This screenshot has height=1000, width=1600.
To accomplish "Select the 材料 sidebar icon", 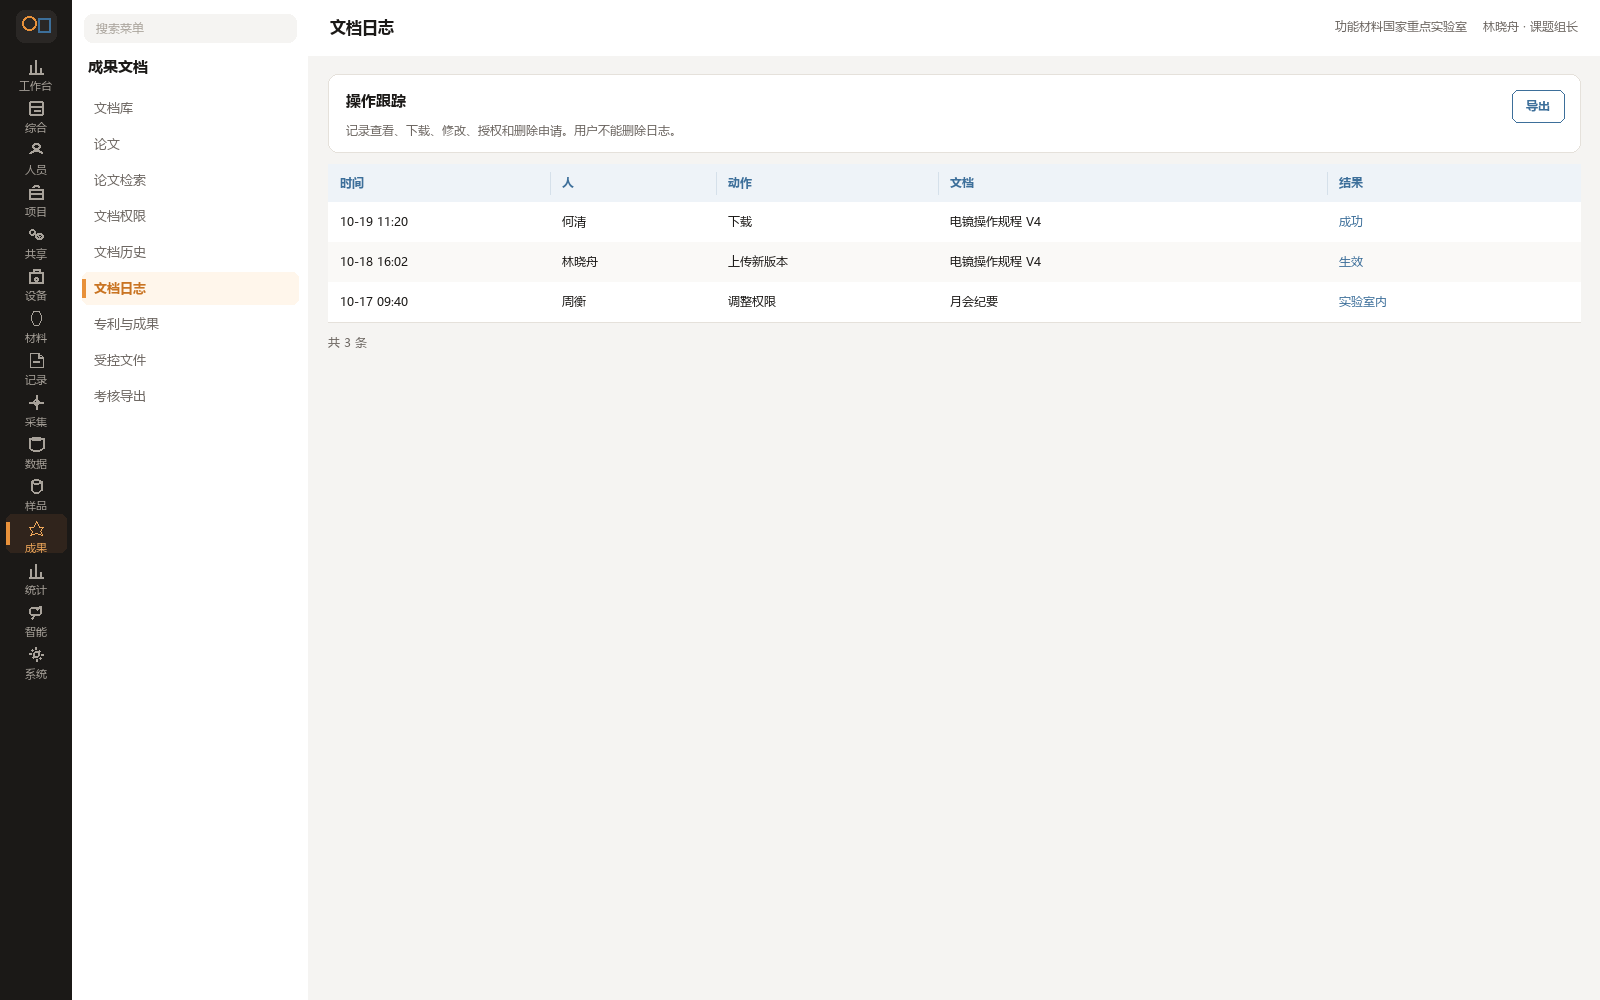I will point(36,327).
